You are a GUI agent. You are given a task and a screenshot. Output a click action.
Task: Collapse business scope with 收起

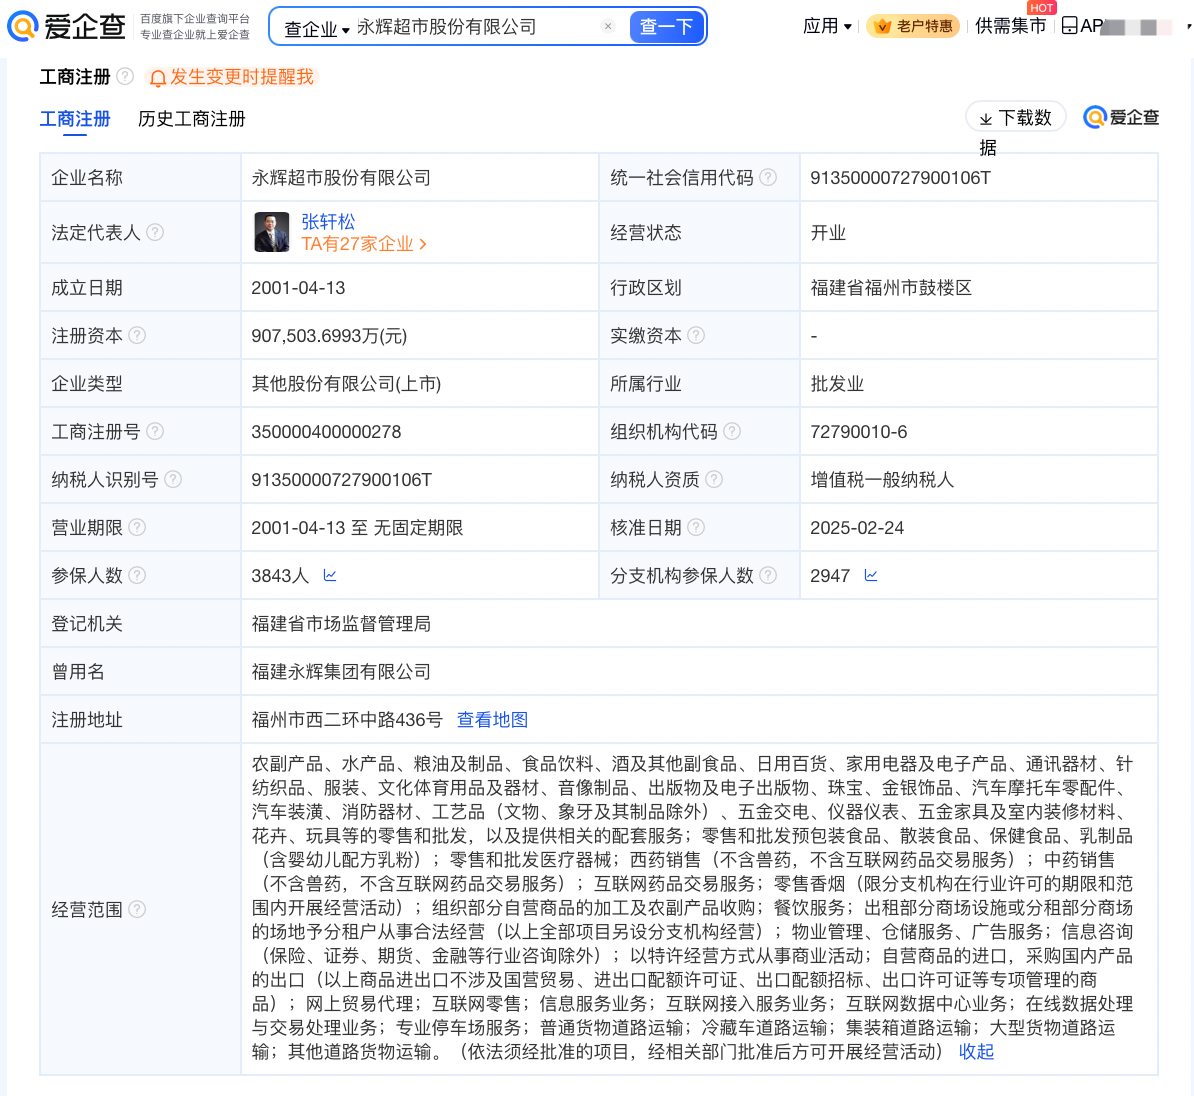click(976, 1052)
